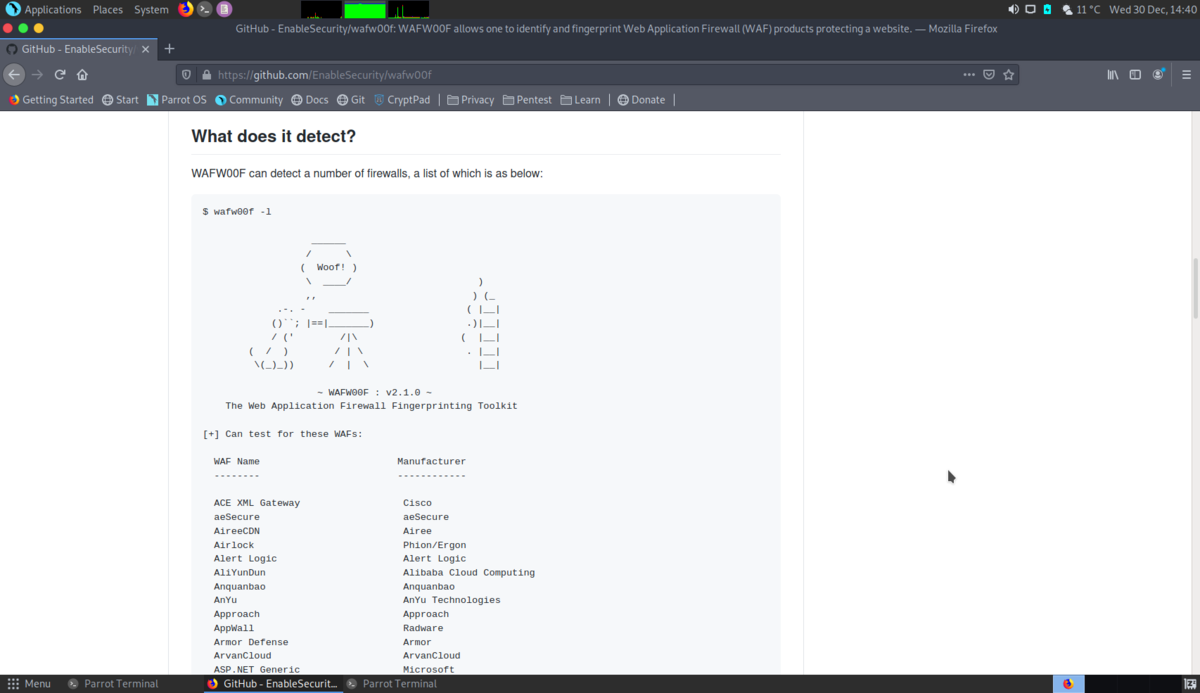
Task: Click the cyan battery icon in system tray
Action: 1047,9
